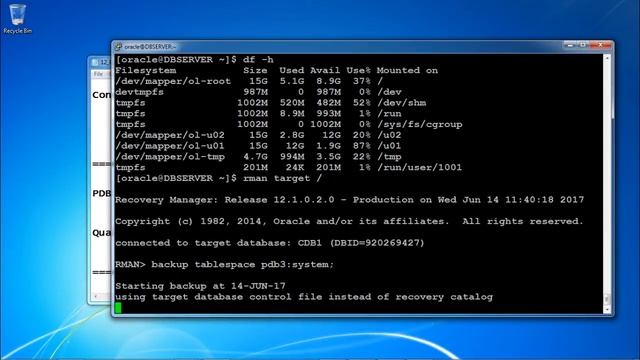Close the oracle@DBSERVER terminal window
640x360 pixels.
pyautogui.click(x=600, y=45)
